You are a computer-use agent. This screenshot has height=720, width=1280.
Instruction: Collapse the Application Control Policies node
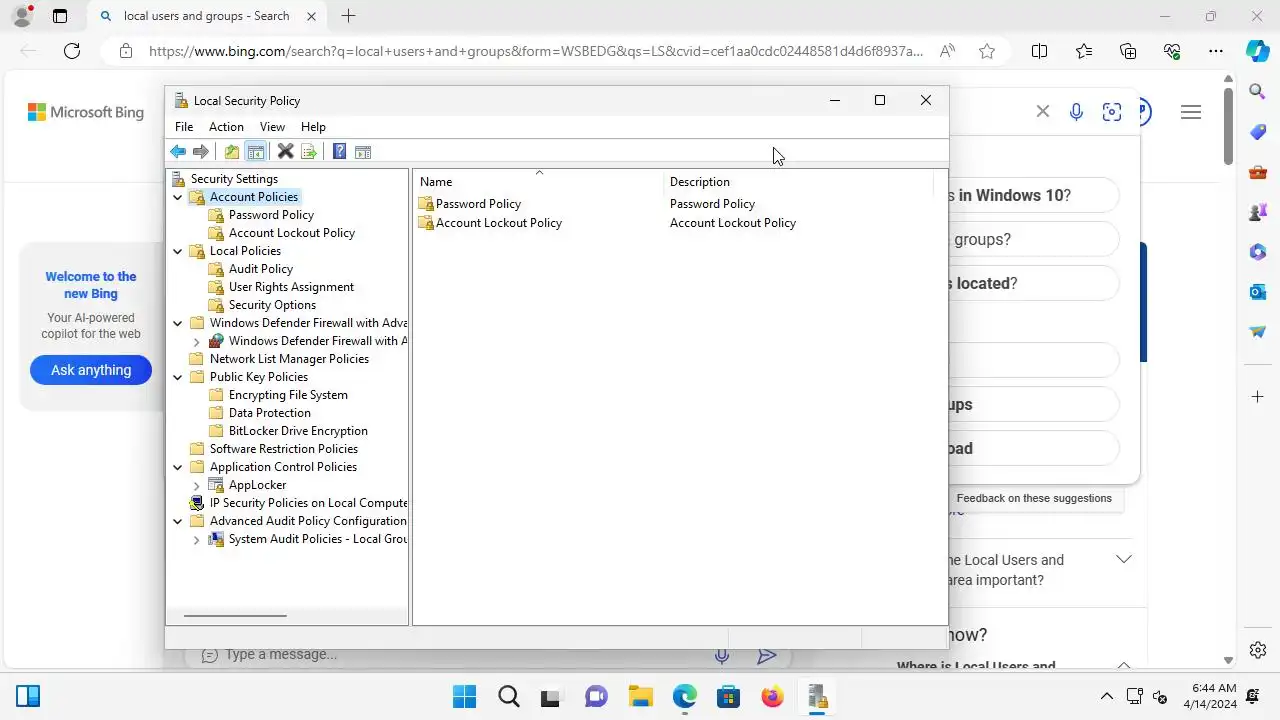(178, 467)
